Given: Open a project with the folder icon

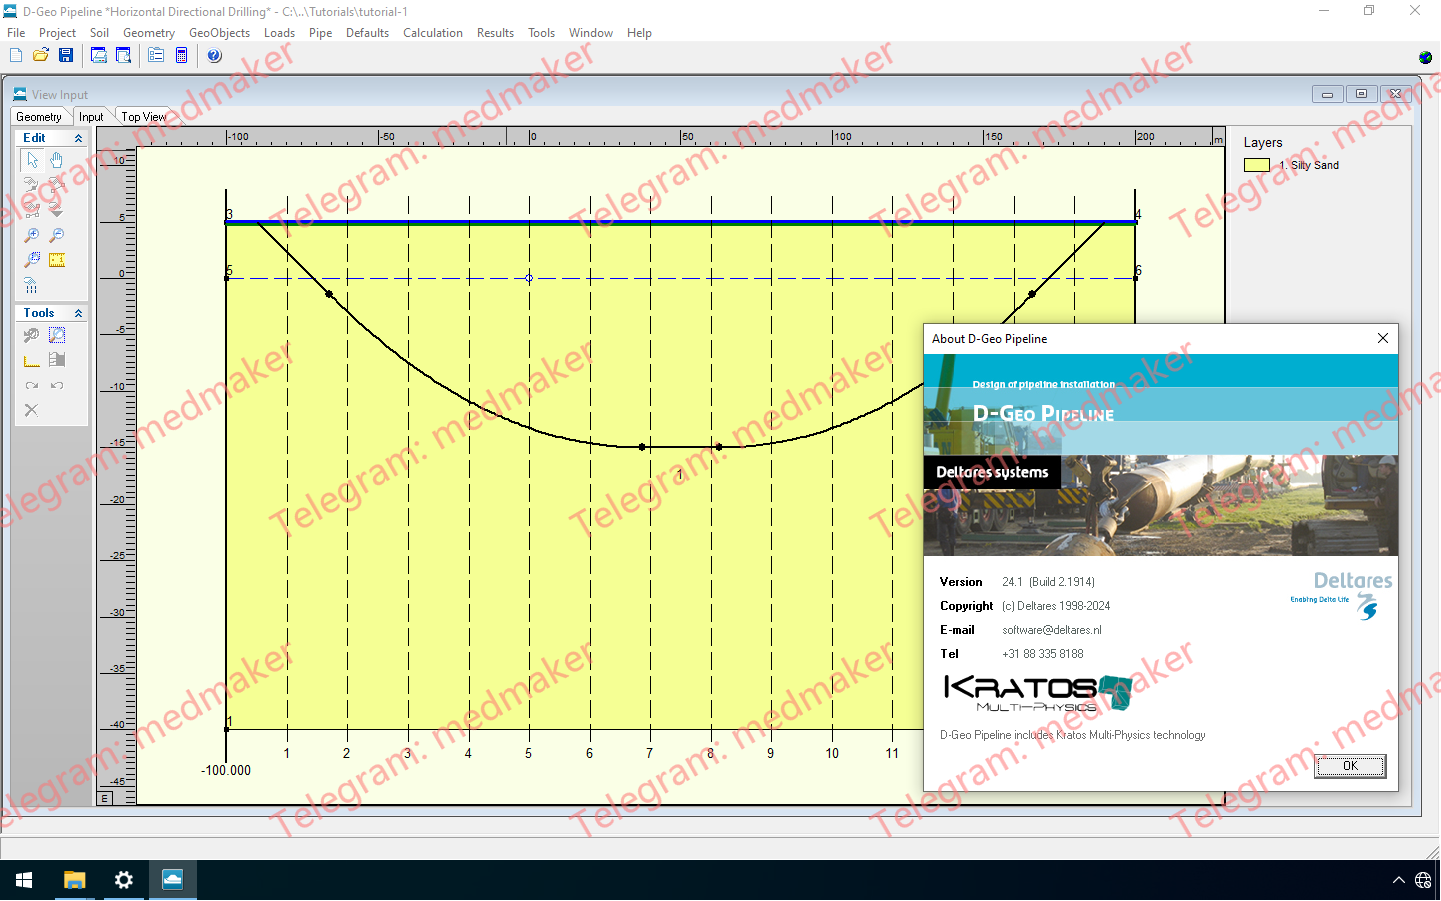Looking at the screenshot, I should 41,56.
